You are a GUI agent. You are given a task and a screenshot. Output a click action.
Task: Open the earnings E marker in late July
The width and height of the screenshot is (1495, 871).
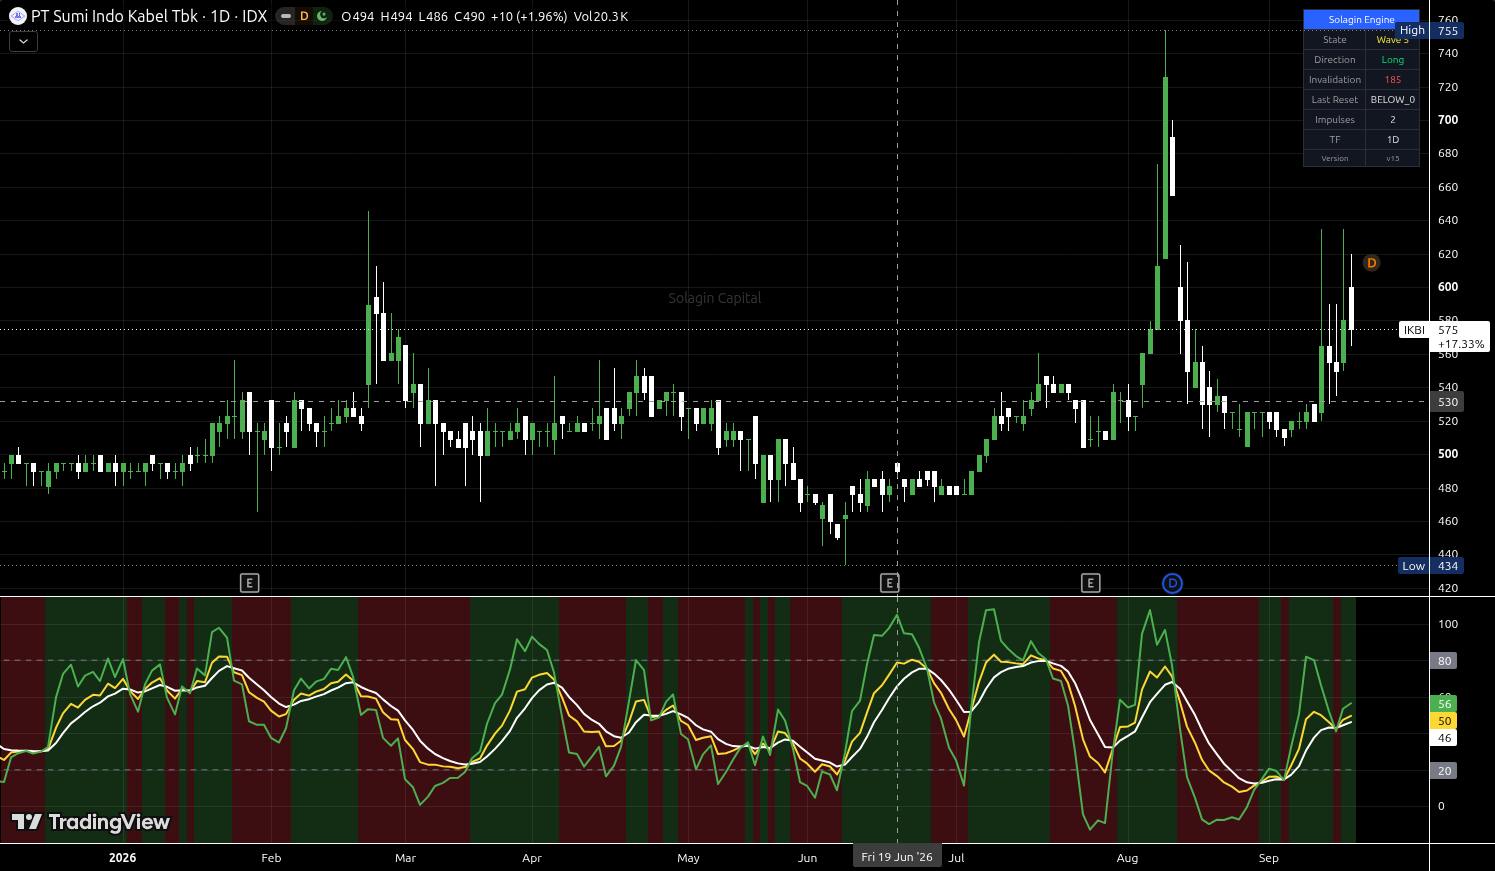(x=1091, y=583)
